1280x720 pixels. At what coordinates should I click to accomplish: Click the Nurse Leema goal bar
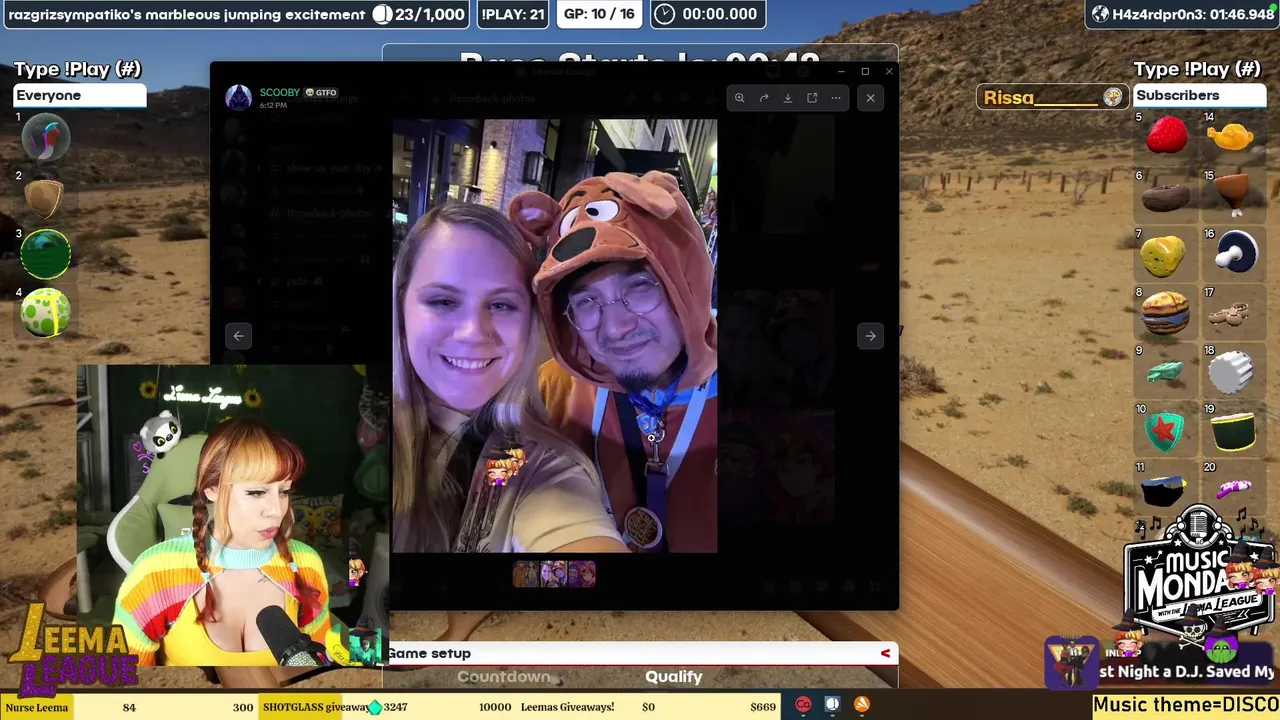(129, 707)
